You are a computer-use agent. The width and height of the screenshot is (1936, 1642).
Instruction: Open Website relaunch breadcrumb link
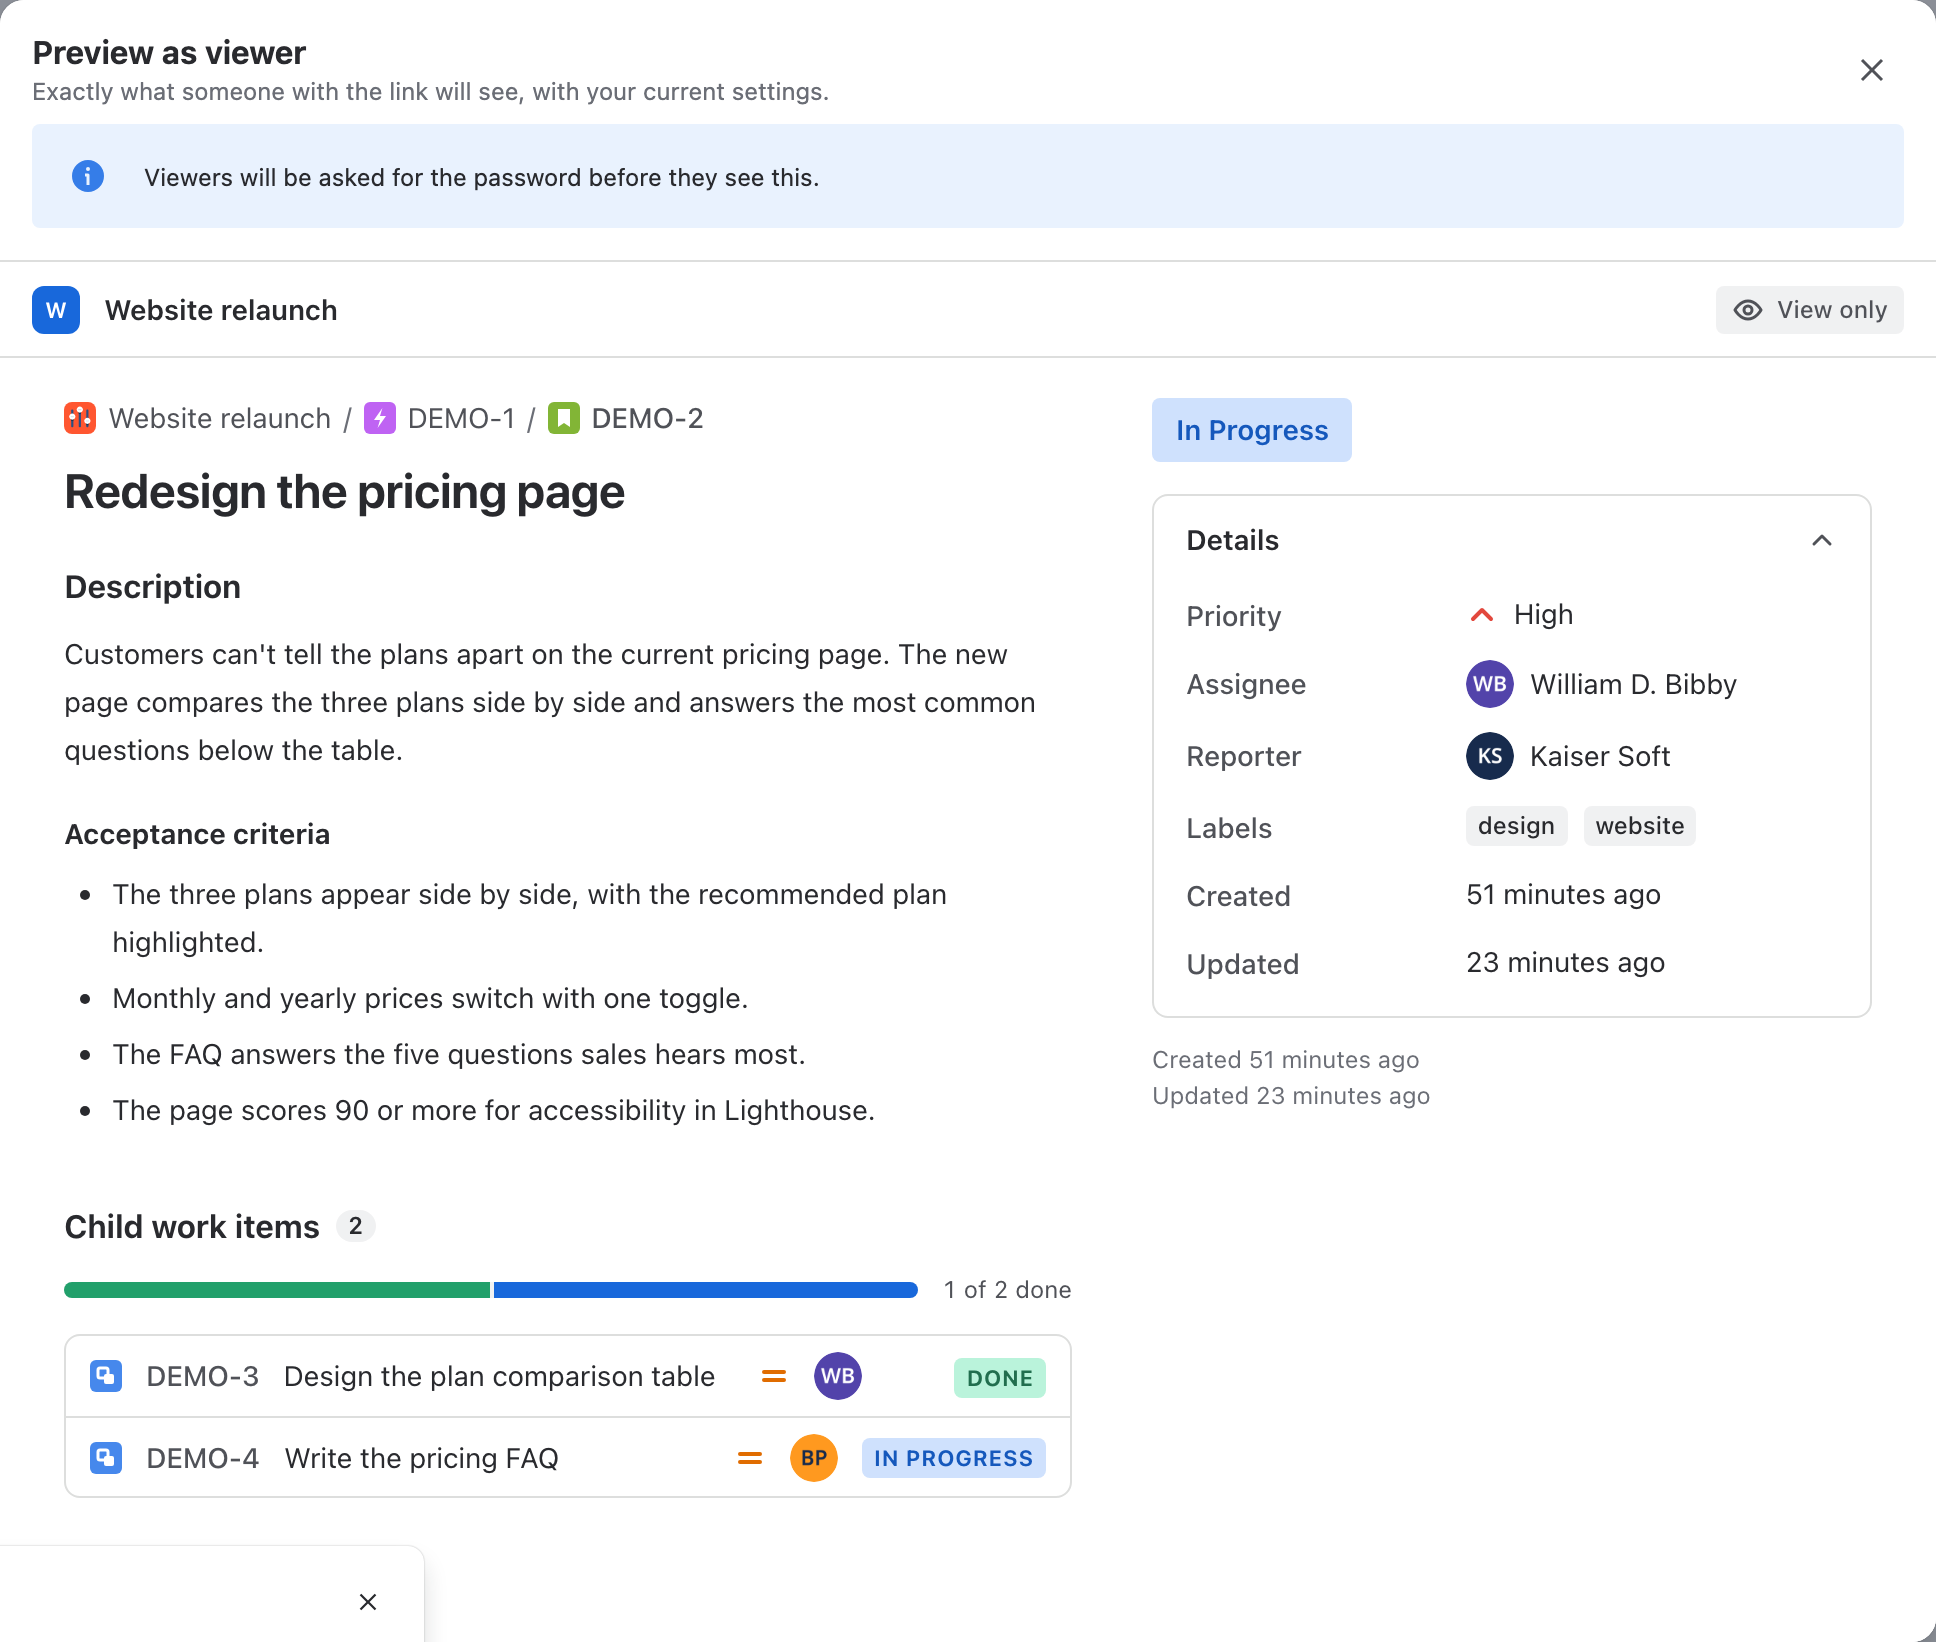tap(220, 418)
